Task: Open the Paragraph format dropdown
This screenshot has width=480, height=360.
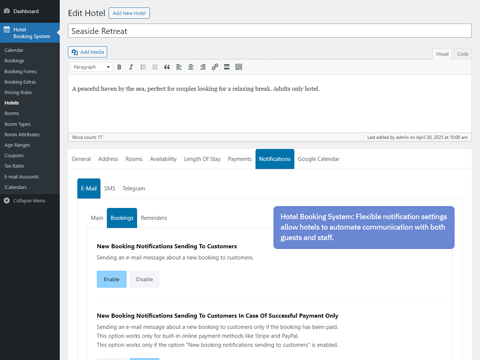Action: (91, 67)
